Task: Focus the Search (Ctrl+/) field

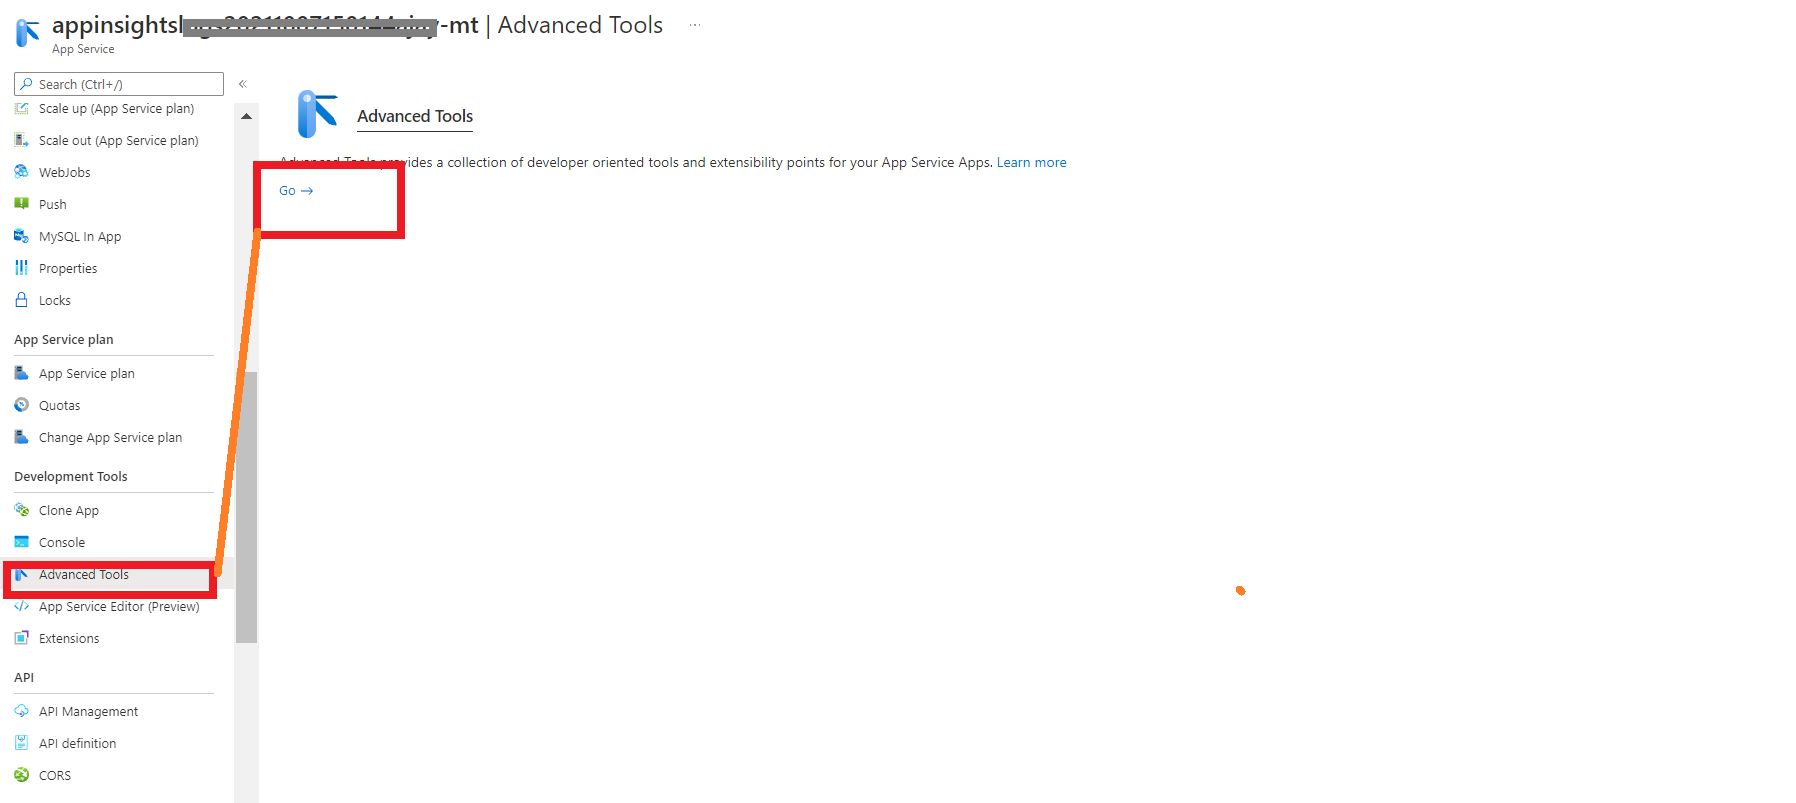Action: [119, 84]
